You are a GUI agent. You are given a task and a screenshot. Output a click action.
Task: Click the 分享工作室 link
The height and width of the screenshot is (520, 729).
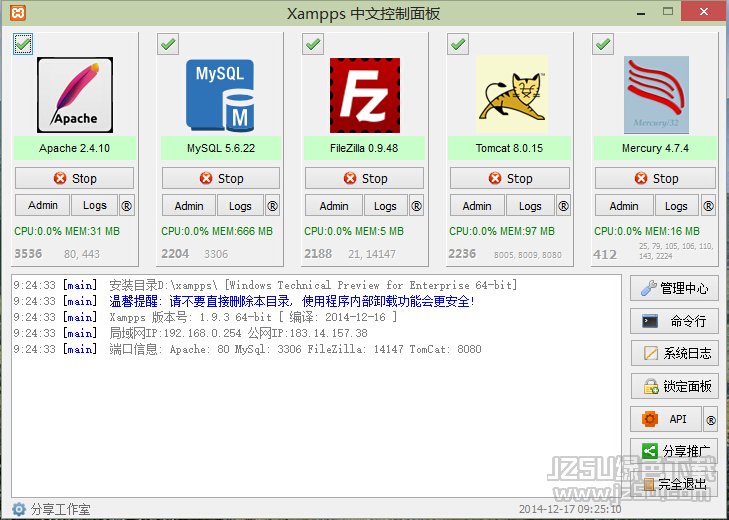(x=60, y=509)
